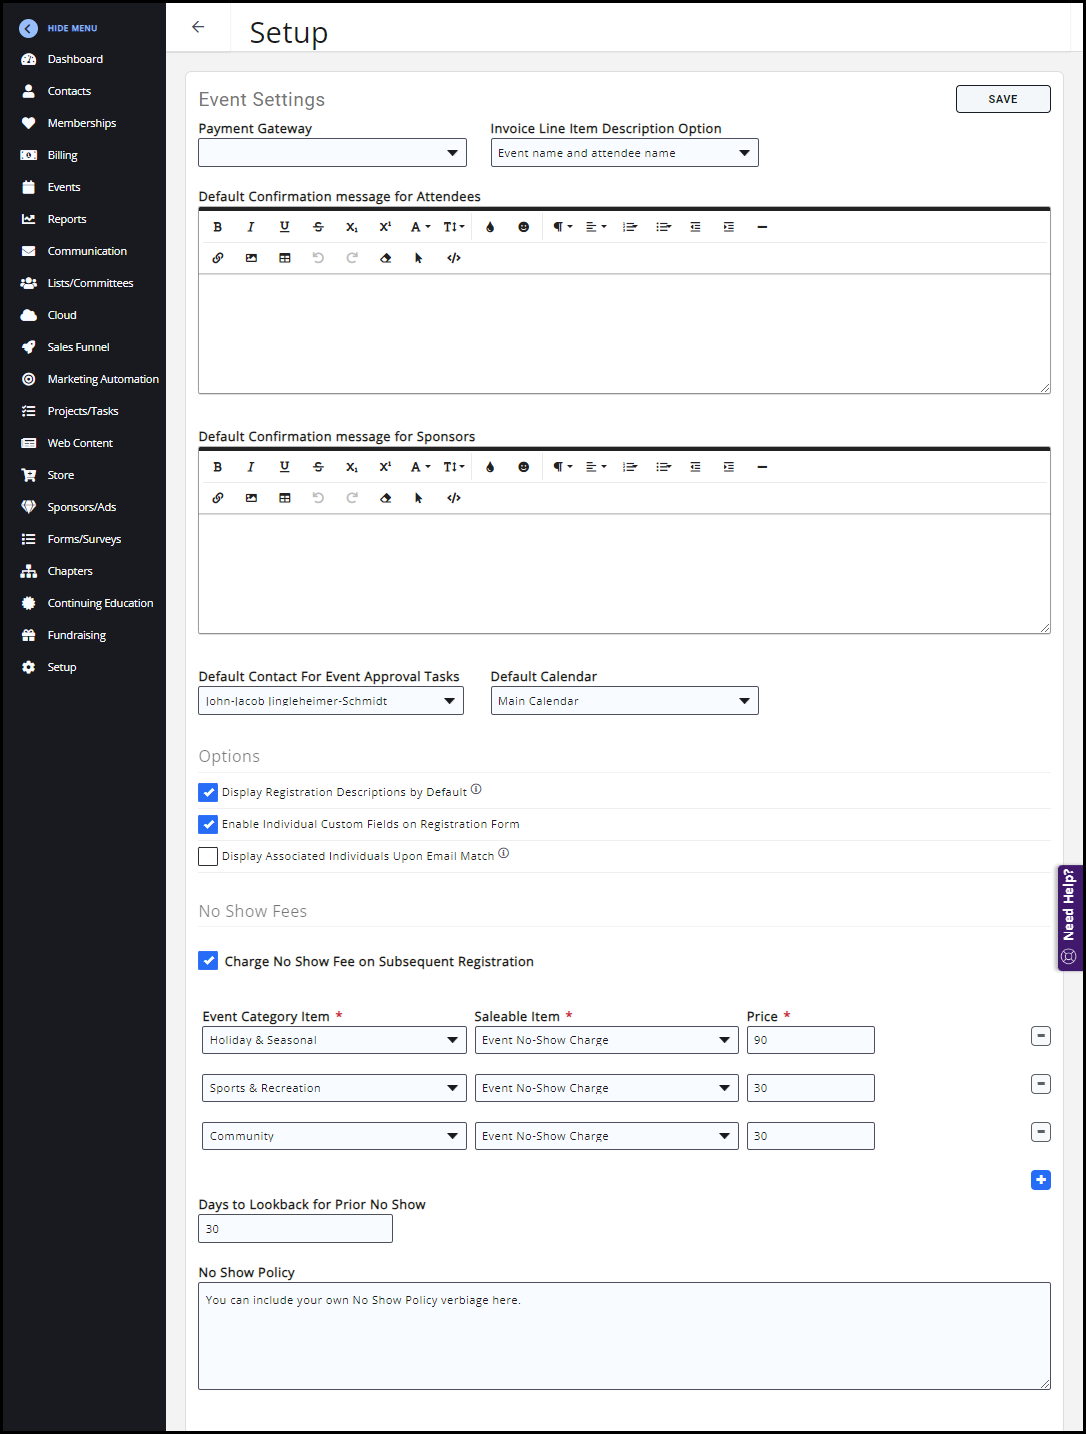Click the back arrow beside Setup title
The image size is (1086, 1434).
pos(198,27)
